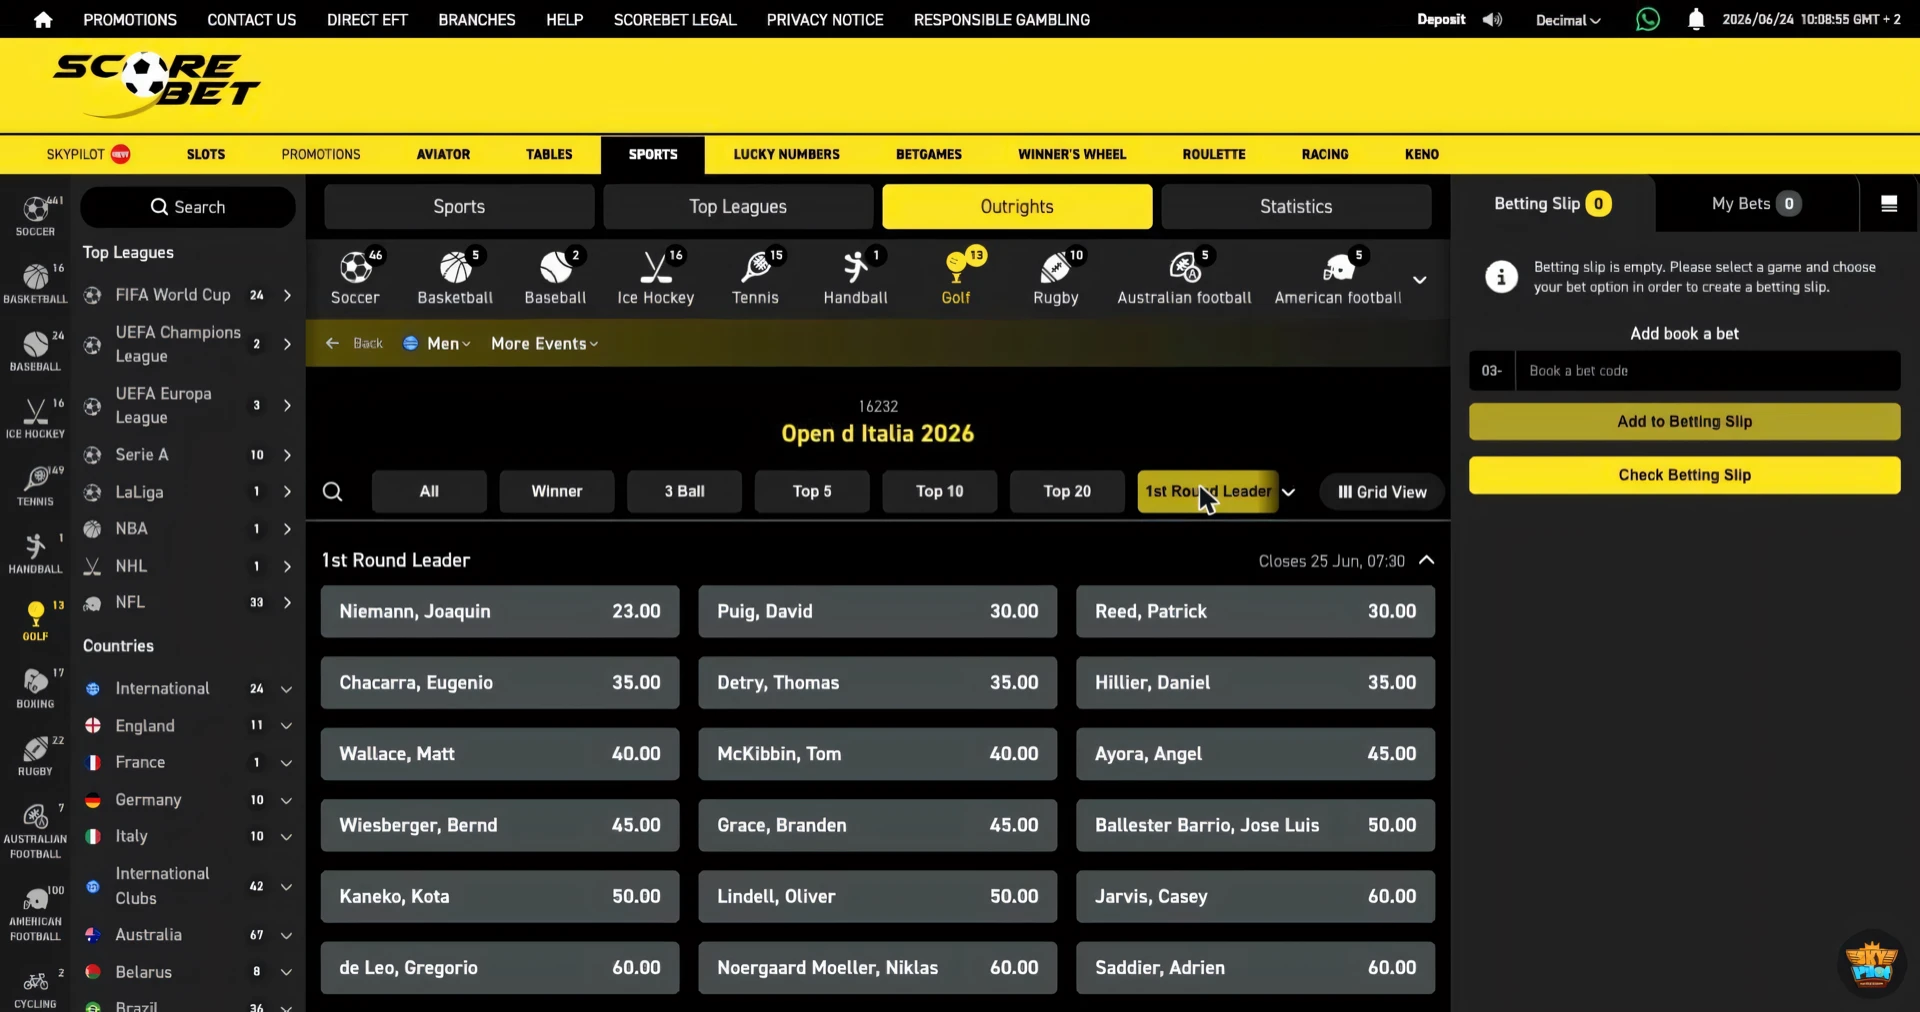This screenshot has height=1012, width=1920.
Task: Open WhatsApp chat icon
Action: click(1647, 19)
